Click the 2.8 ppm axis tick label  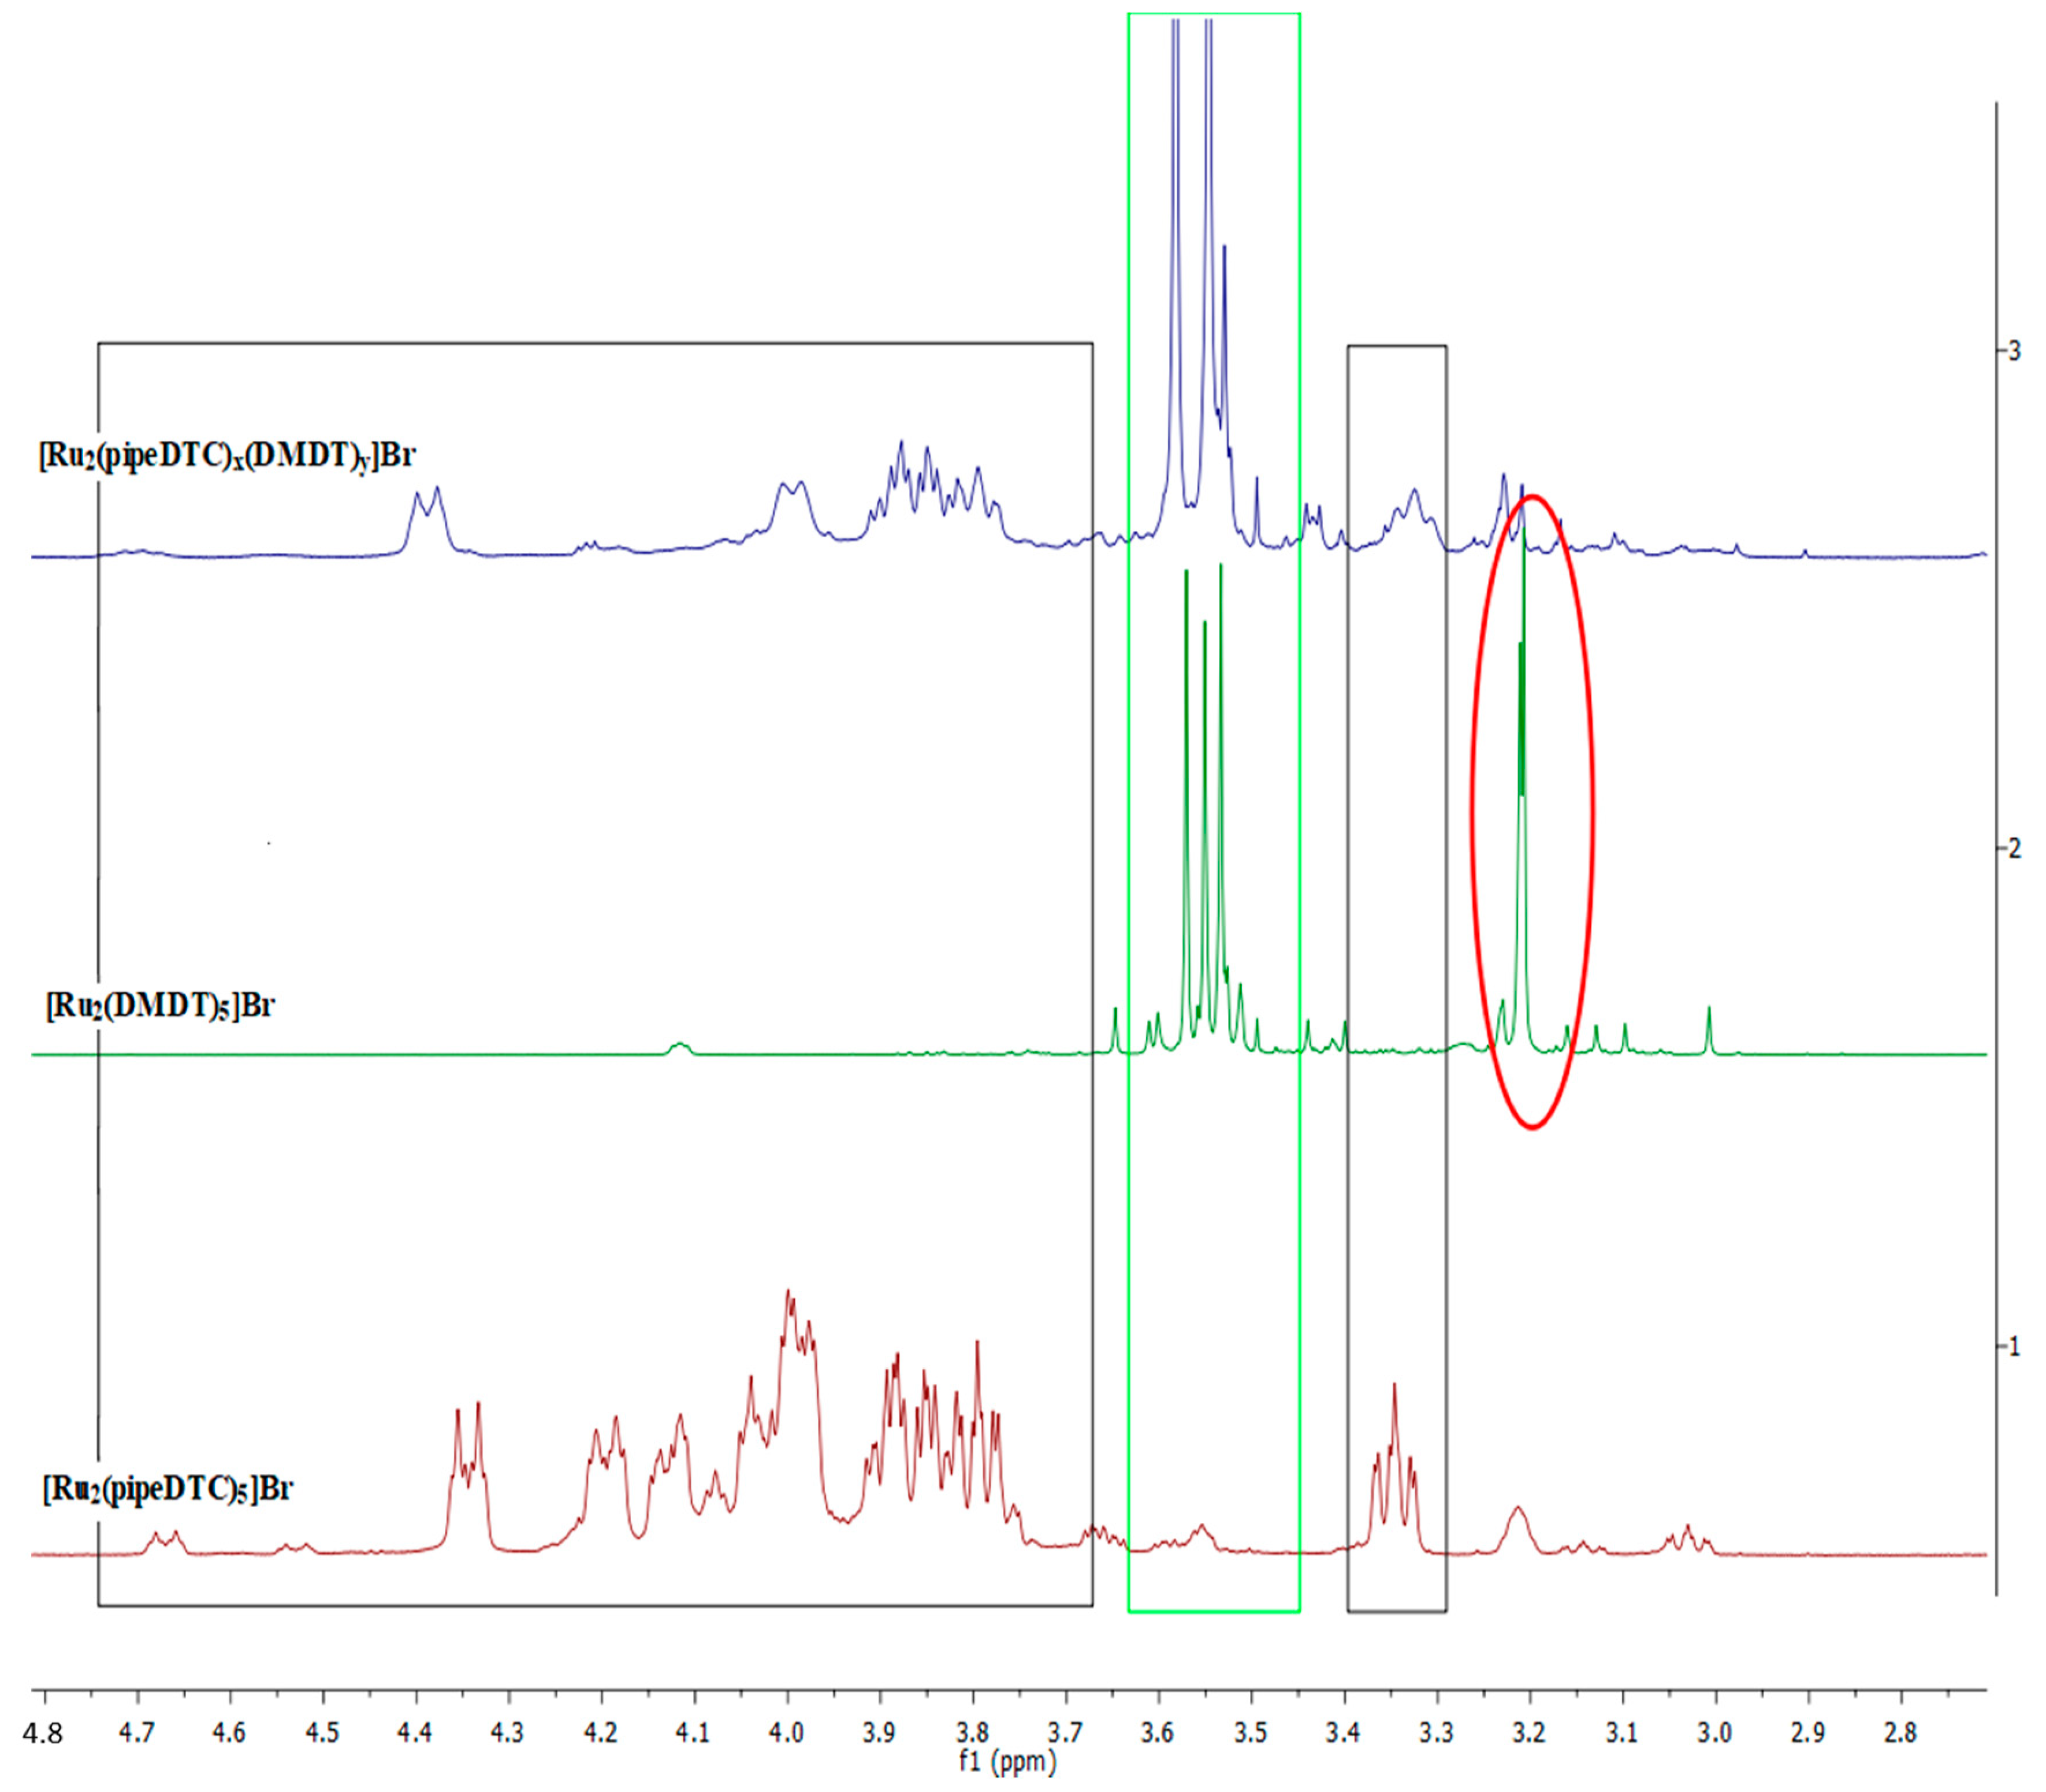1900,1731
